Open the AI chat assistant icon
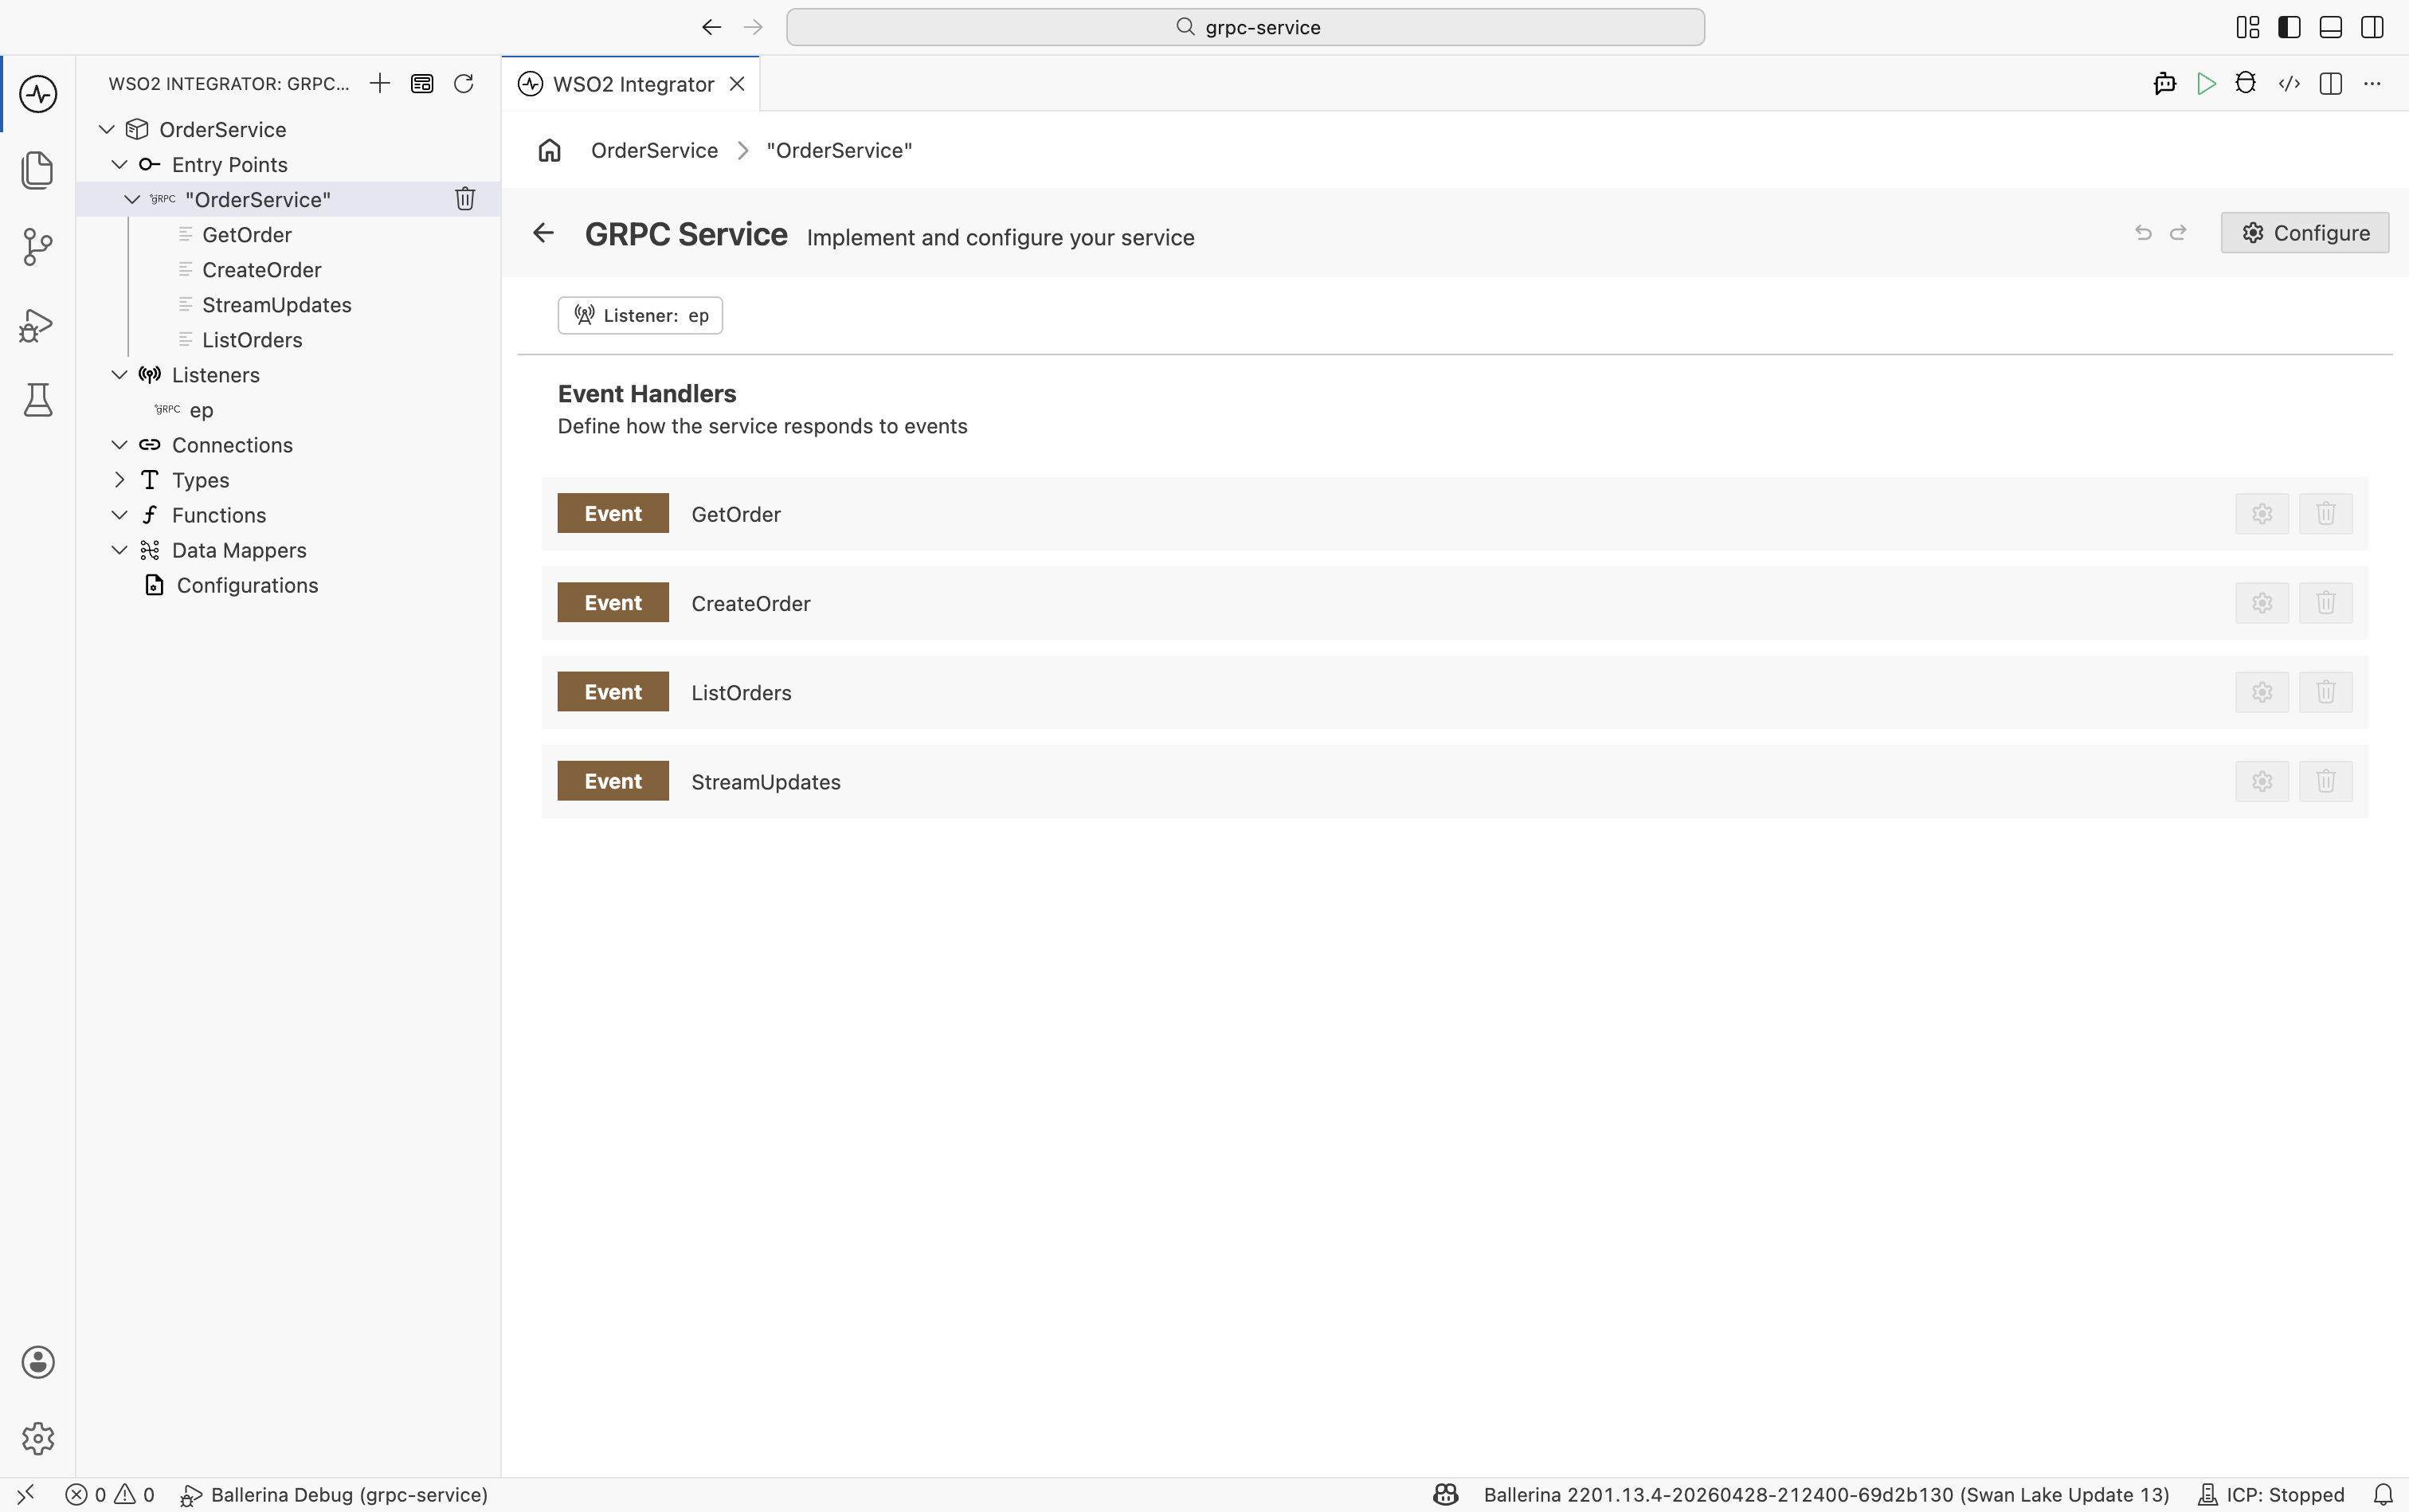2409x1512 pixels. (x=2164, y=83)
